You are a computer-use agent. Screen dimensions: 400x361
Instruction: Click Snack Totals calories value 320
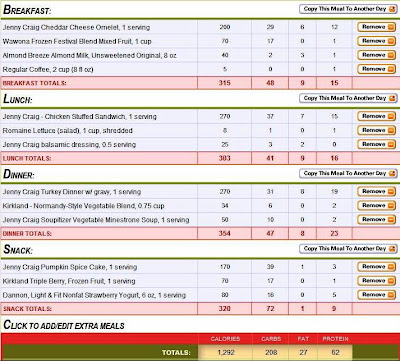[225, 309]
